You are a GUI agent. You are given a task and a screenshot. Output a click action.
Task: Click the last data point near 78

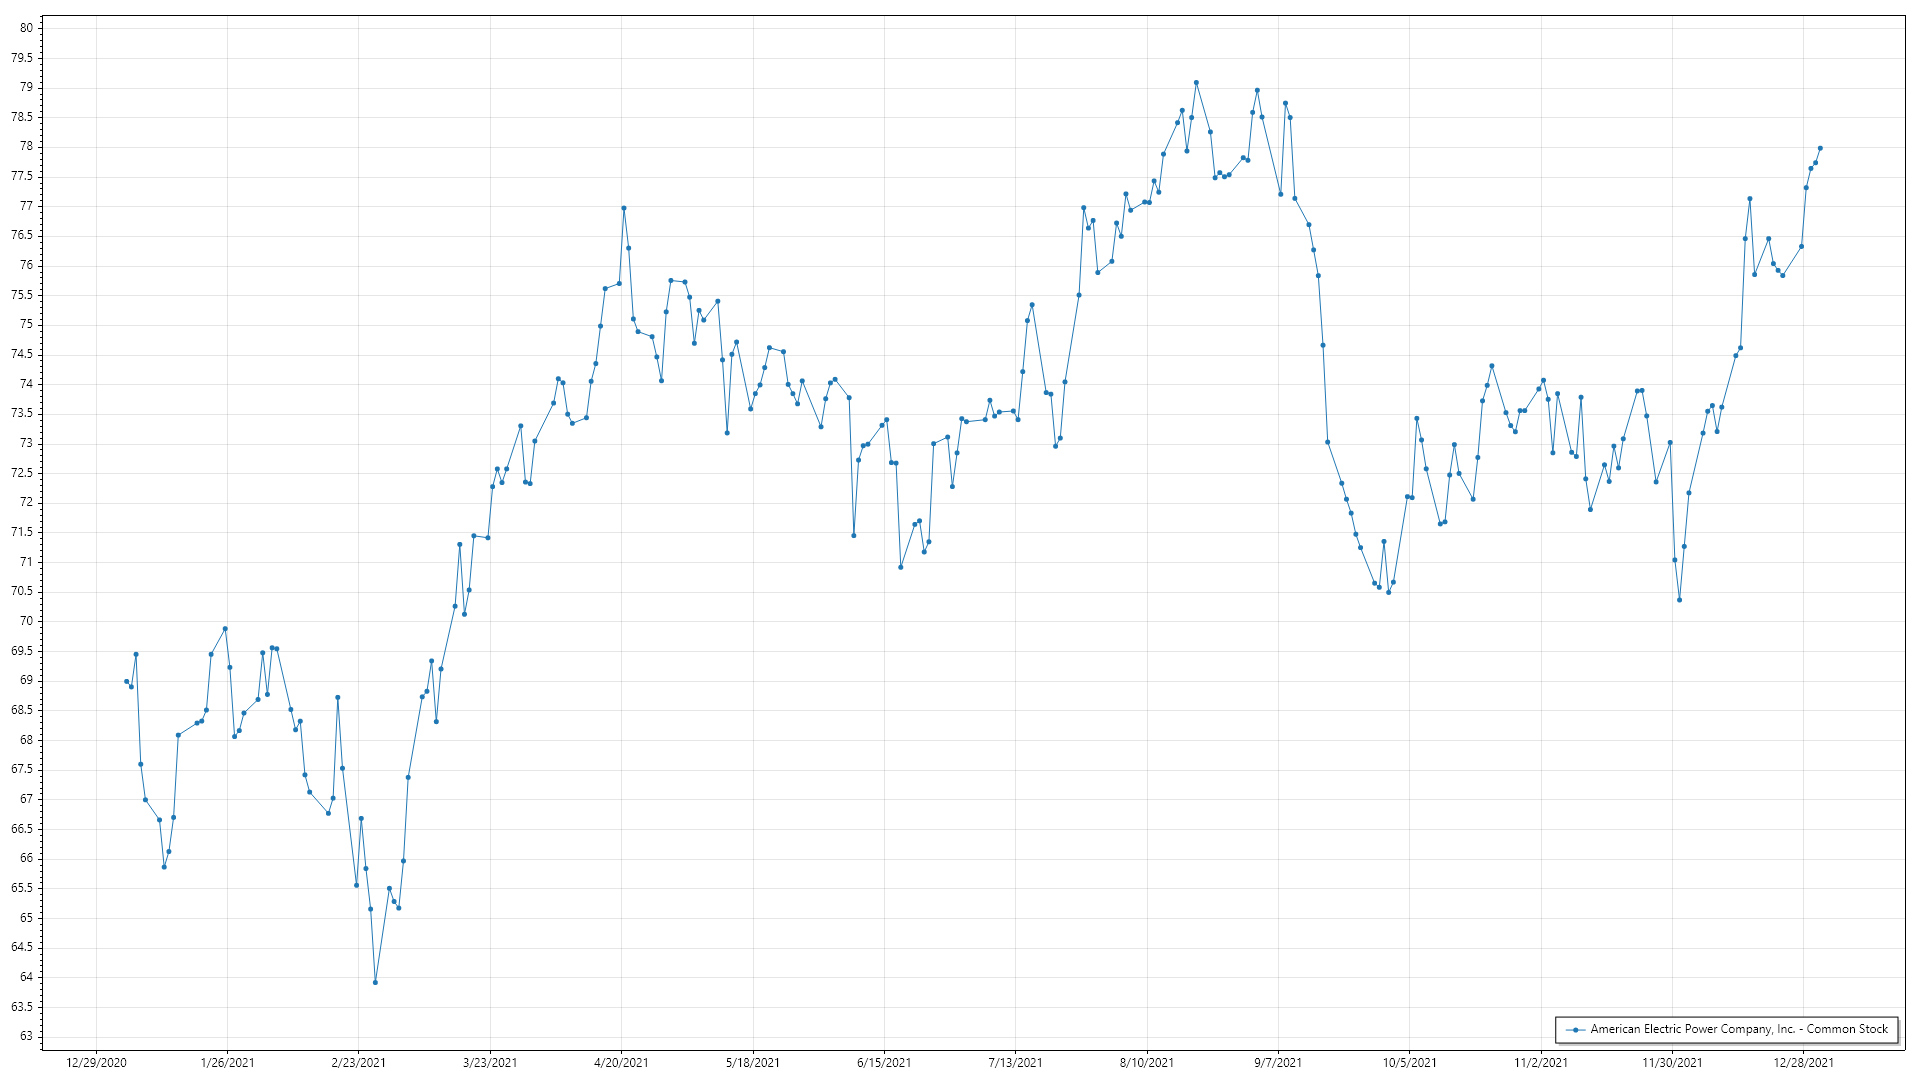[1820, 149]
